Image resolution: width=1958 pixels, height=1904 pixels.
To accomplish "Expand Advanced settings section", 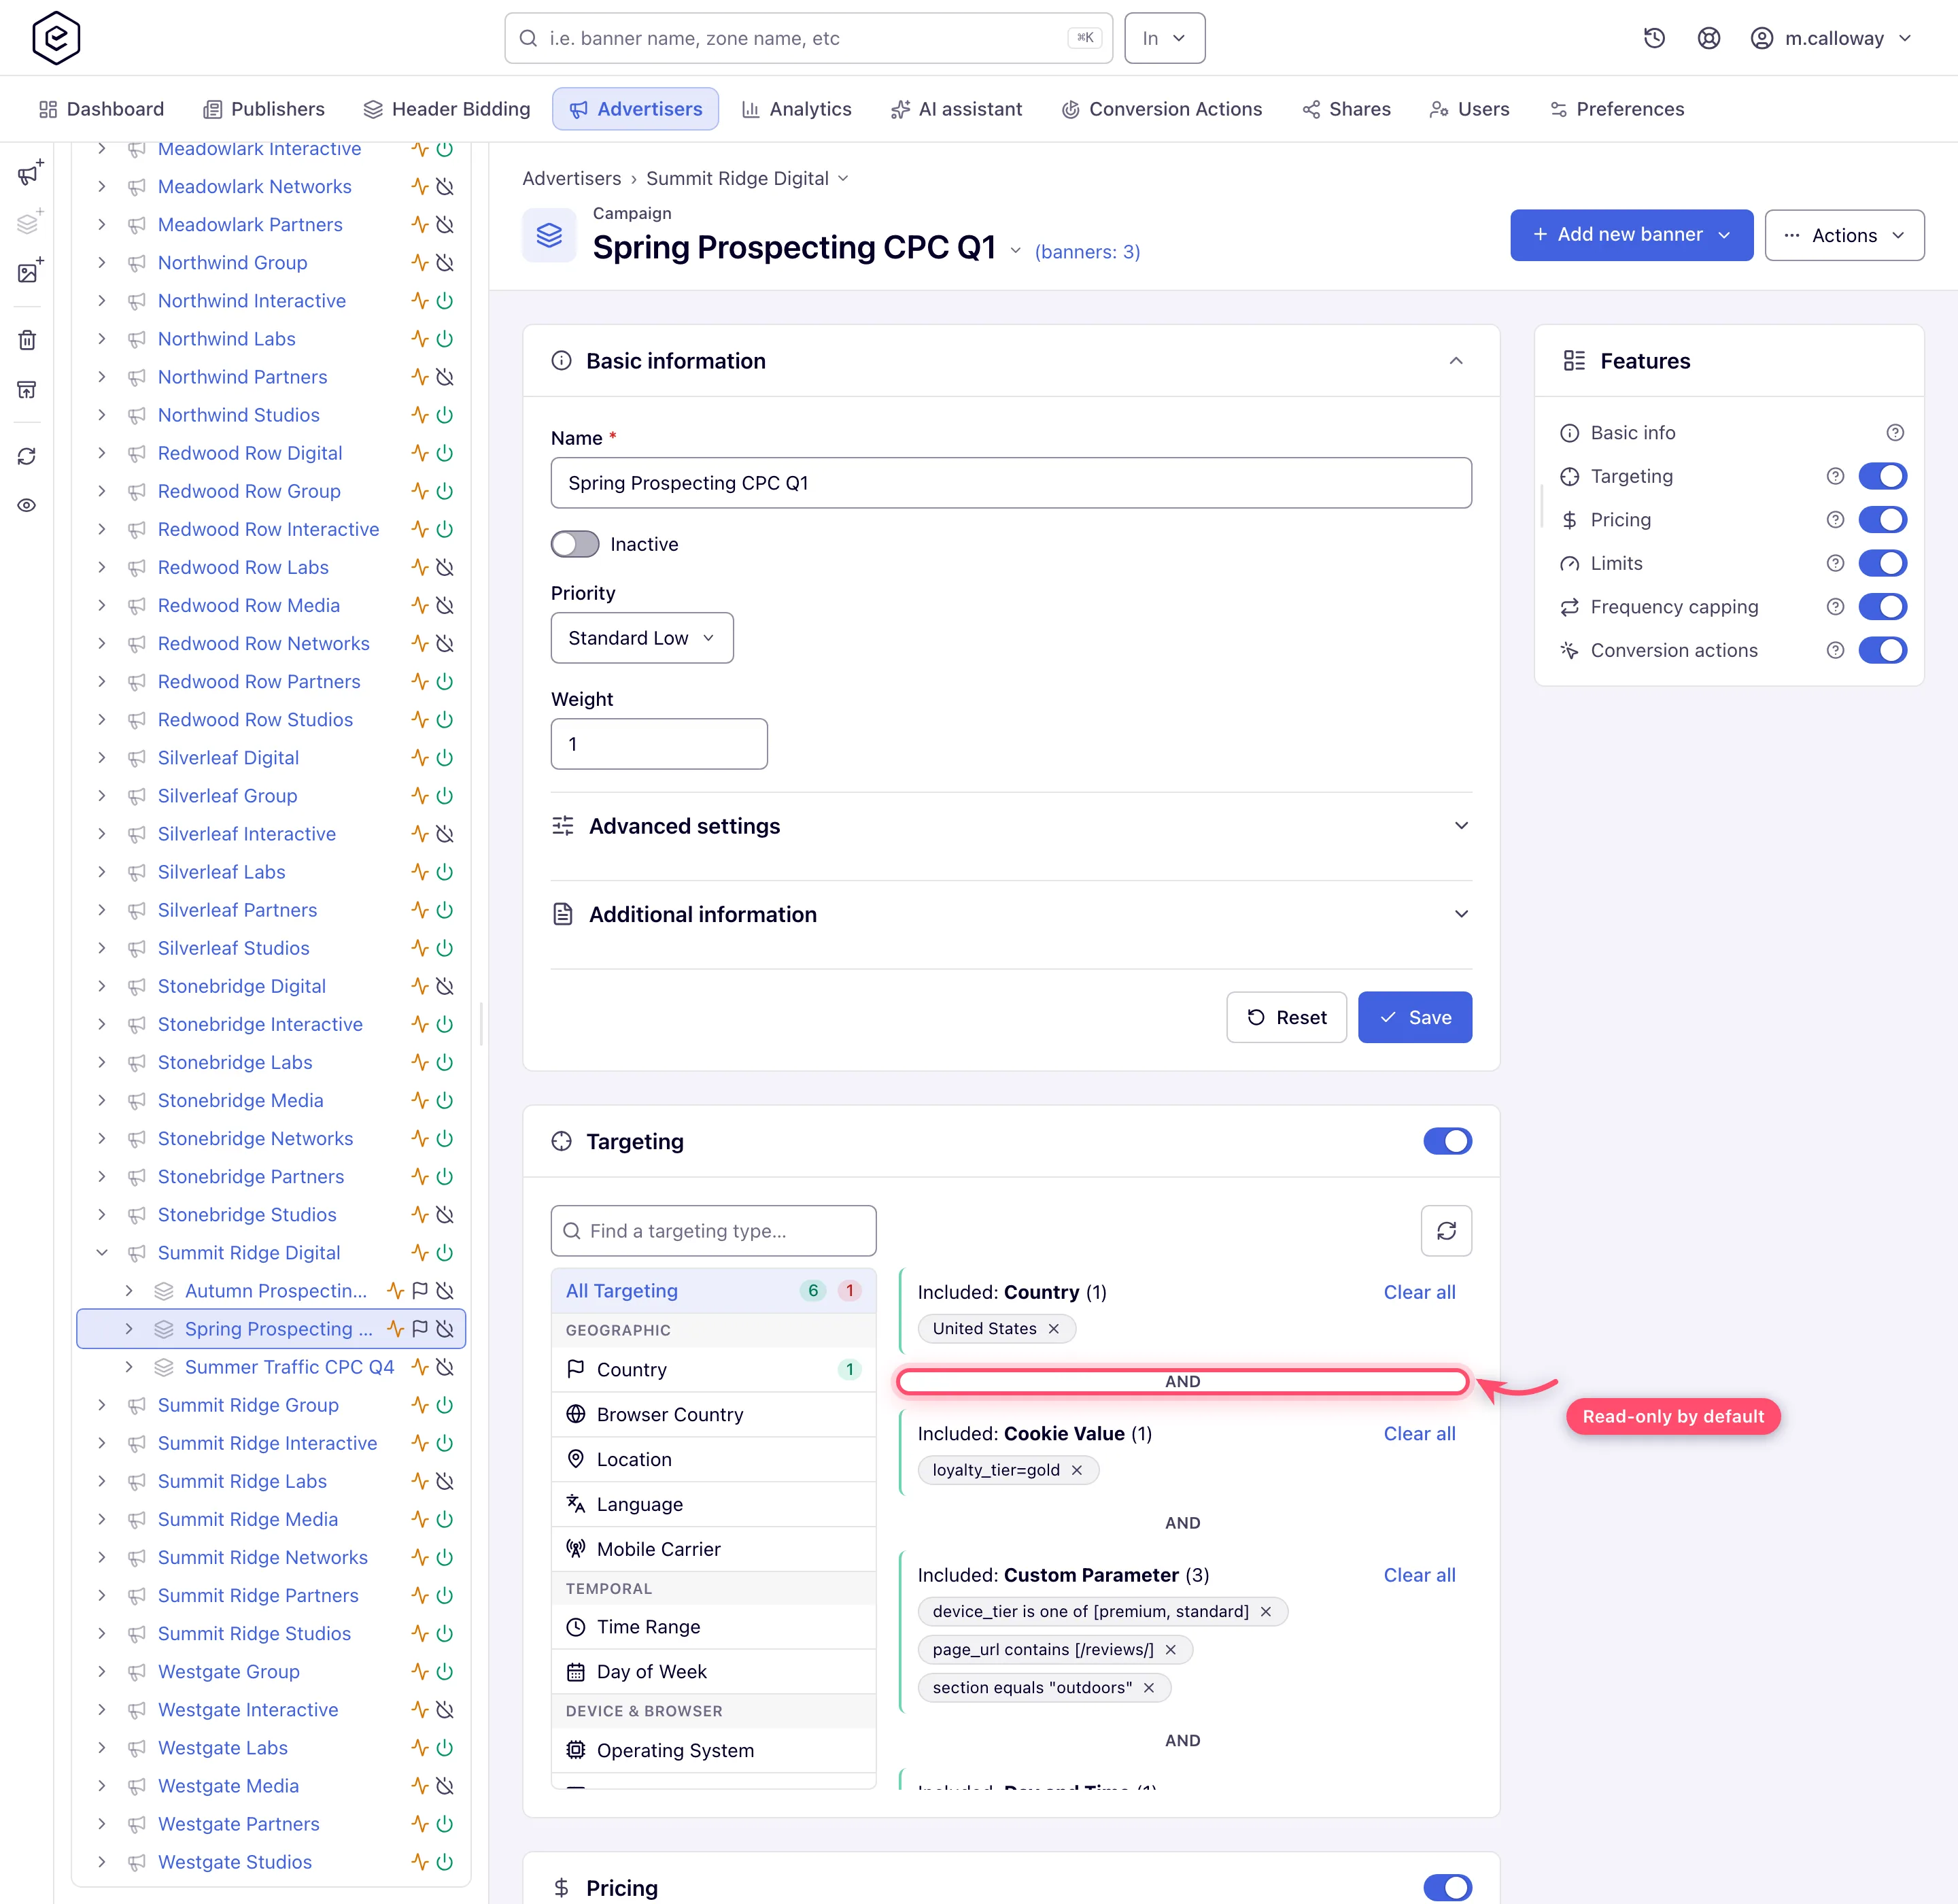I will (1011, 826).
